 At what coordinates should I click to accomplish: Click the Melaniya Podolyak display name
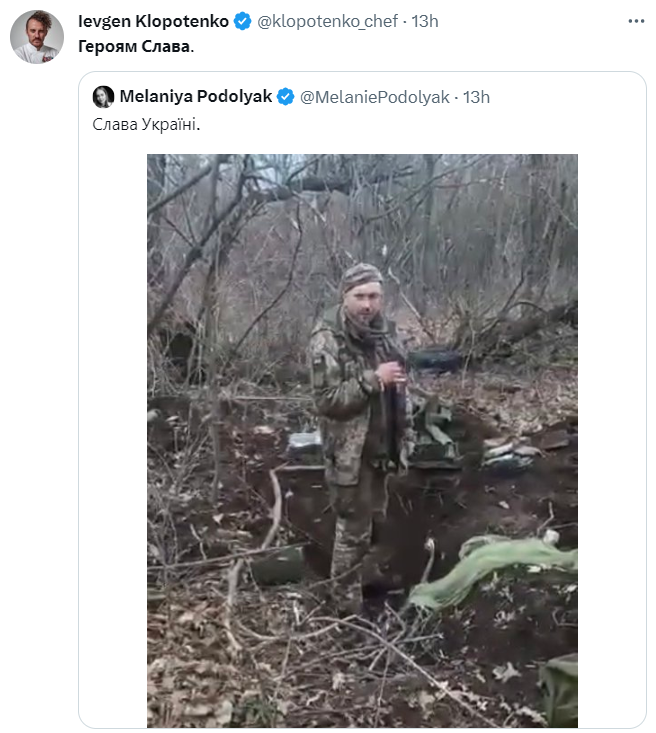click(195, 97)
